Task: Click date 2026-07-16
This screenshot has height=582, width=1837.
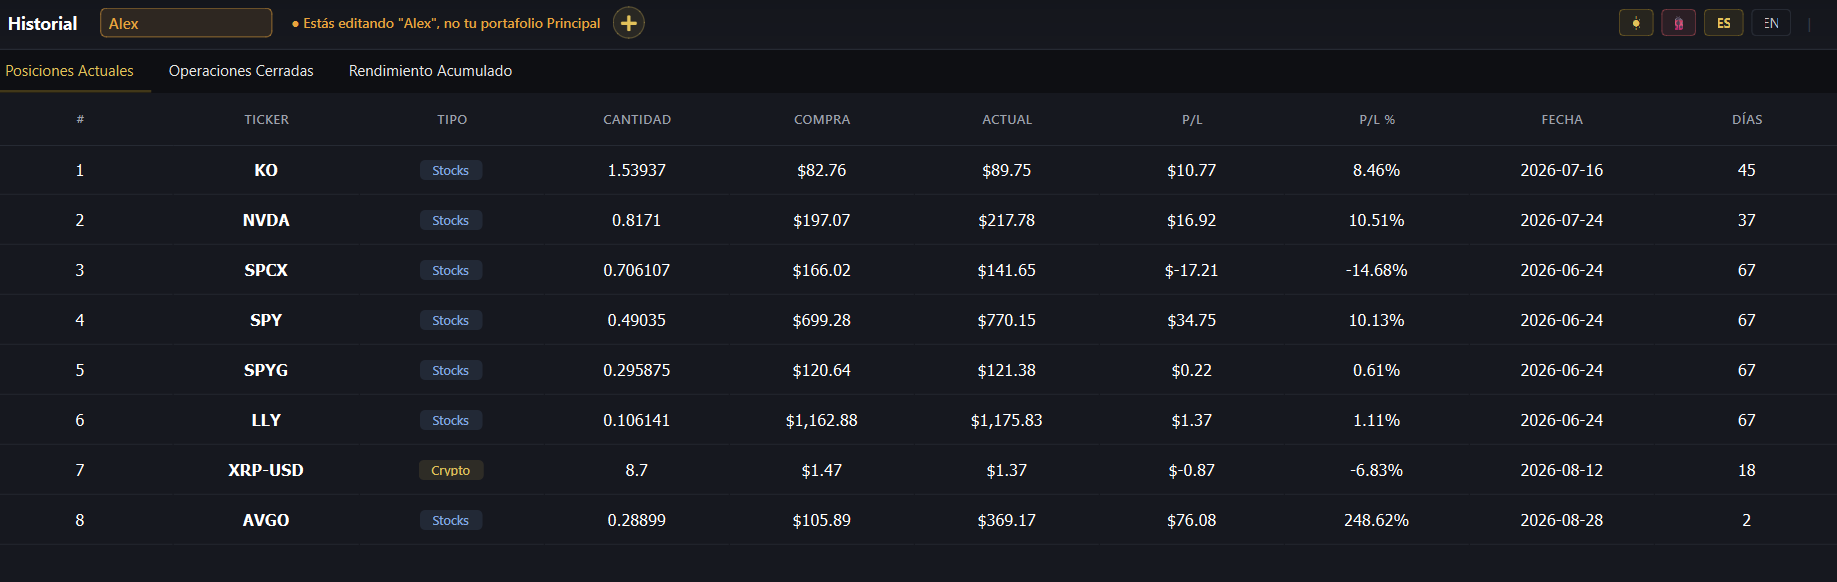Action: [x=1562, y=170]
